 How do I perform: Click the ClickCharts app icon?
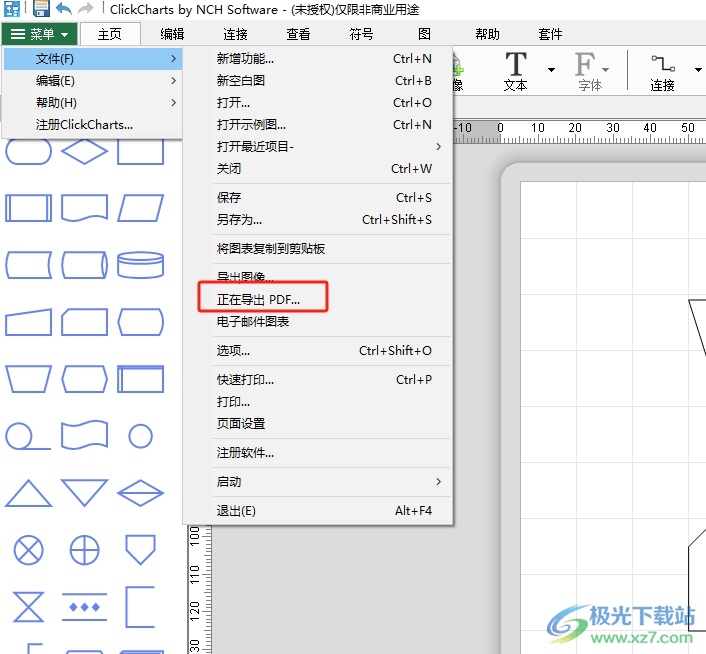coord(12,8)
